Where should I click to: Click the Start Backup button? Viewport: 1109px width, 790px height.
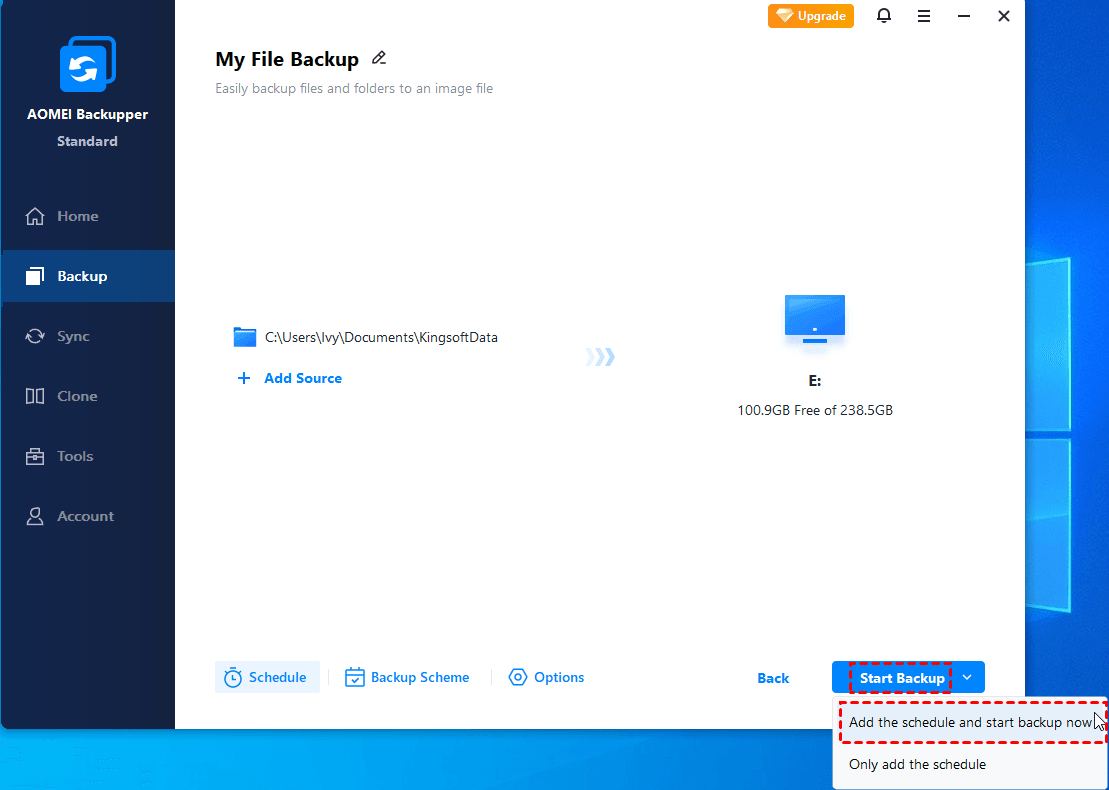click(x=901, y=678)
